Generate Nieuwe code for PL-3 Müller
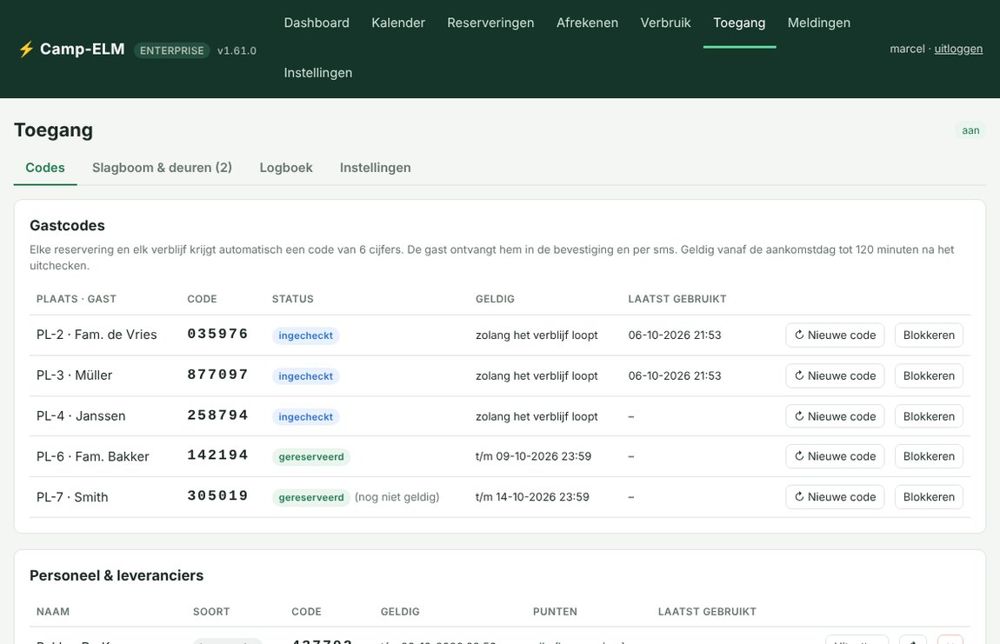 (x=834, y=376)
